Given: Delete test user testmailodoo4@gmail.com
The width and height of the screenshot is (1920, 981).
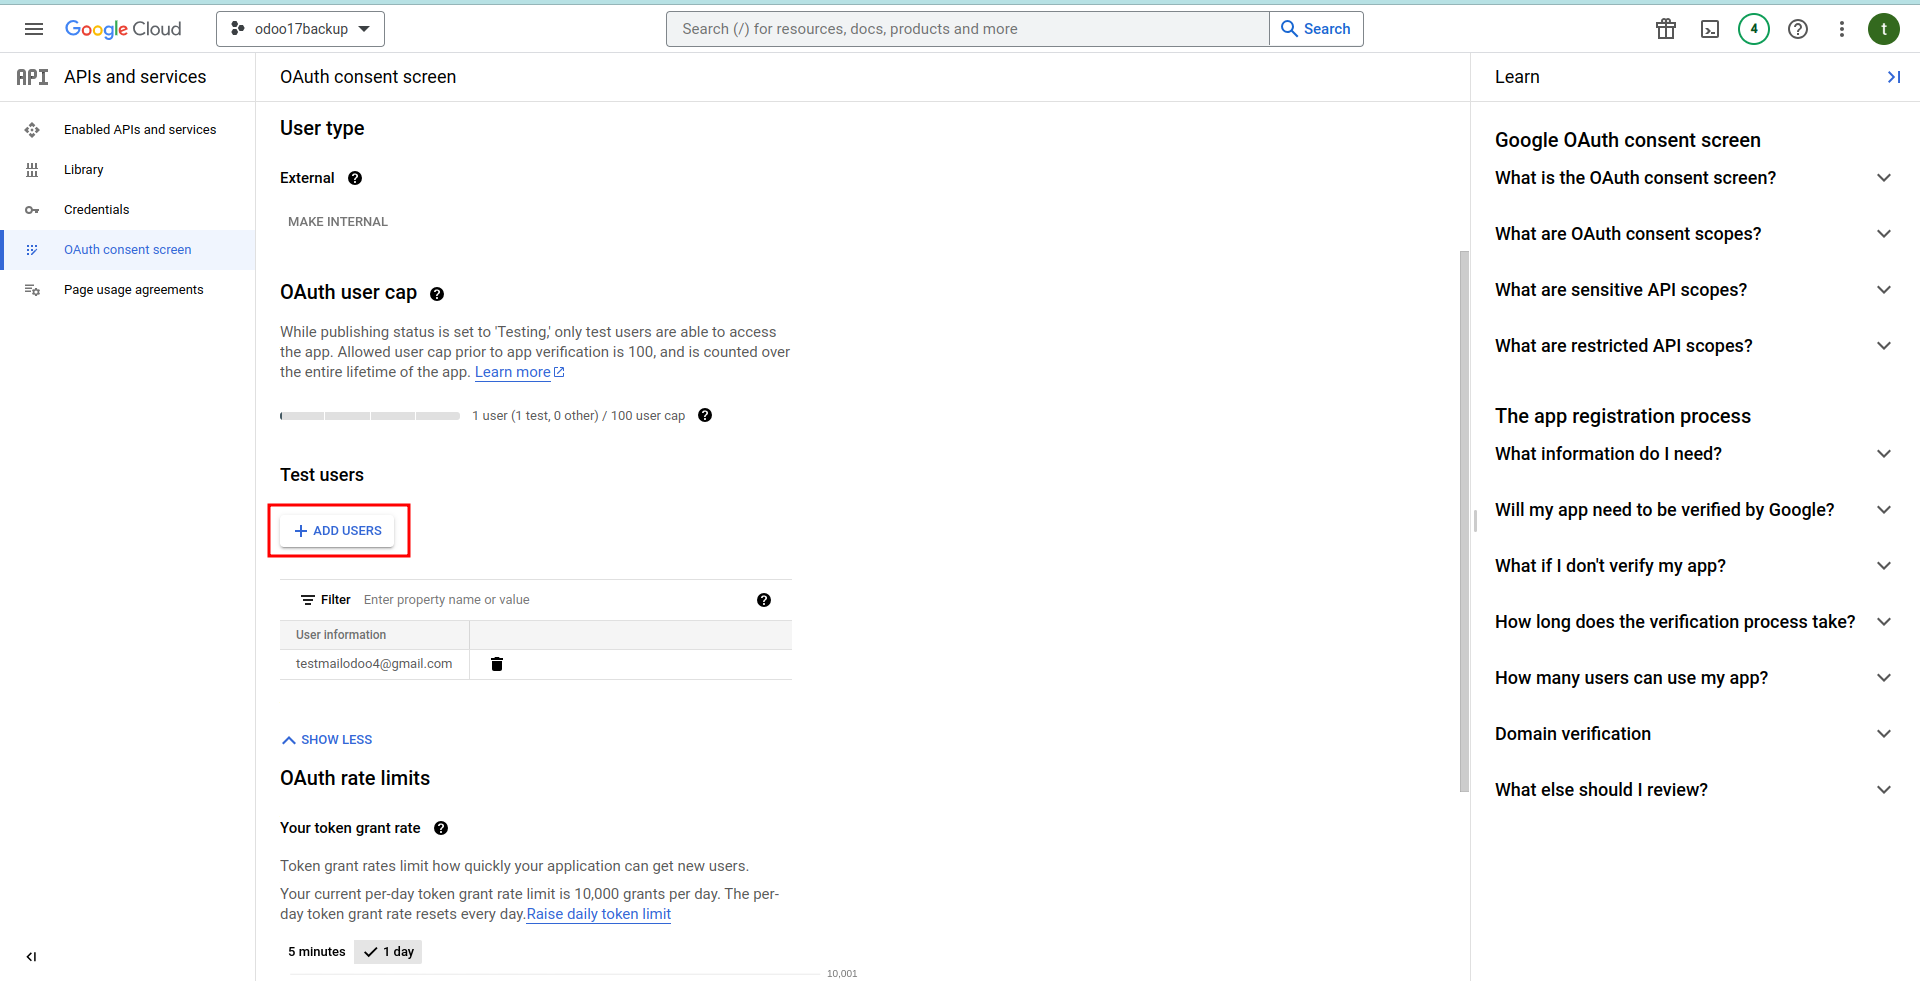Looking at the screenshot, I should [x=497, y=664].
